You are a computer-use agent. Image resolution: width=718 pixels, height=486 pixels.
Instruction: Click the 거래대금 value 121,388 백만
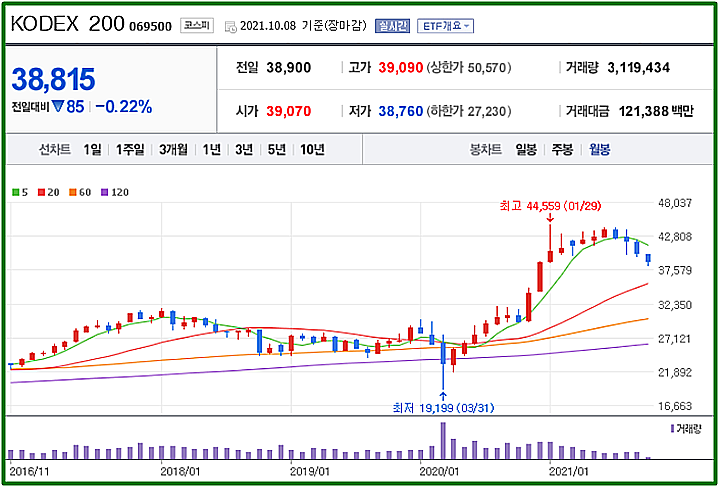[x=656, y=111]
